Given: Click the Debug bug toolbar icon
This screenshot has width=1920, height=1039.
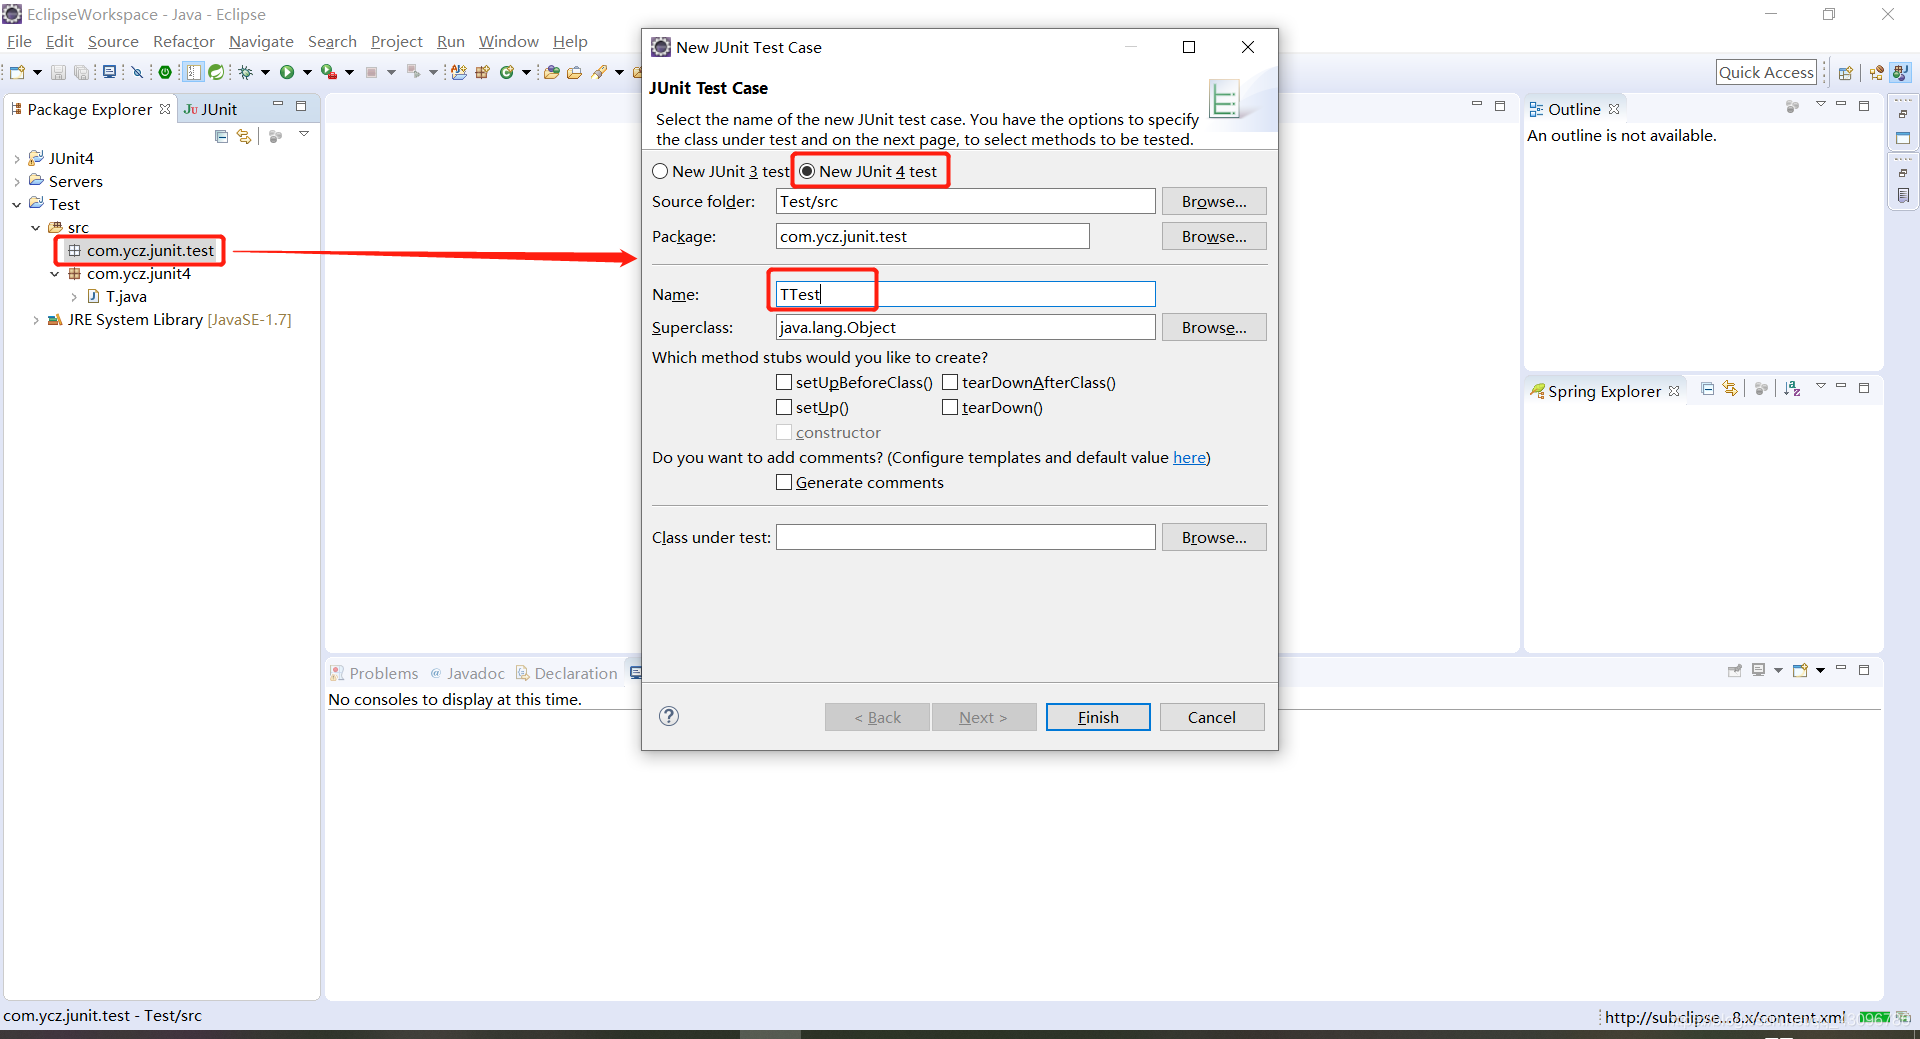Looking at the screenshot, I should [245, 72].
